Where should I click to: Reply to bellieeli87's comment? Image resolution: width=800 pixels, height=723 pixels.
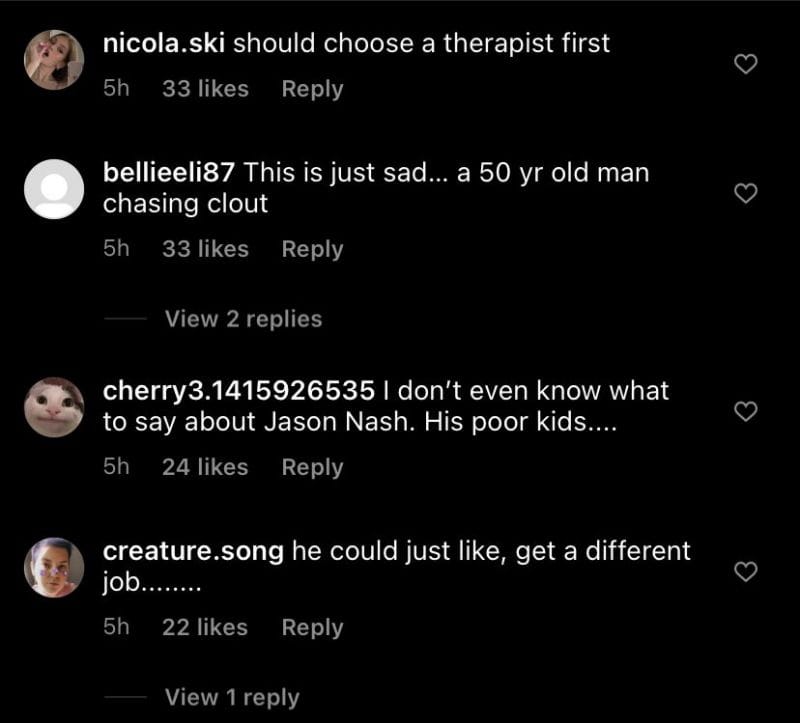(312, 249)
